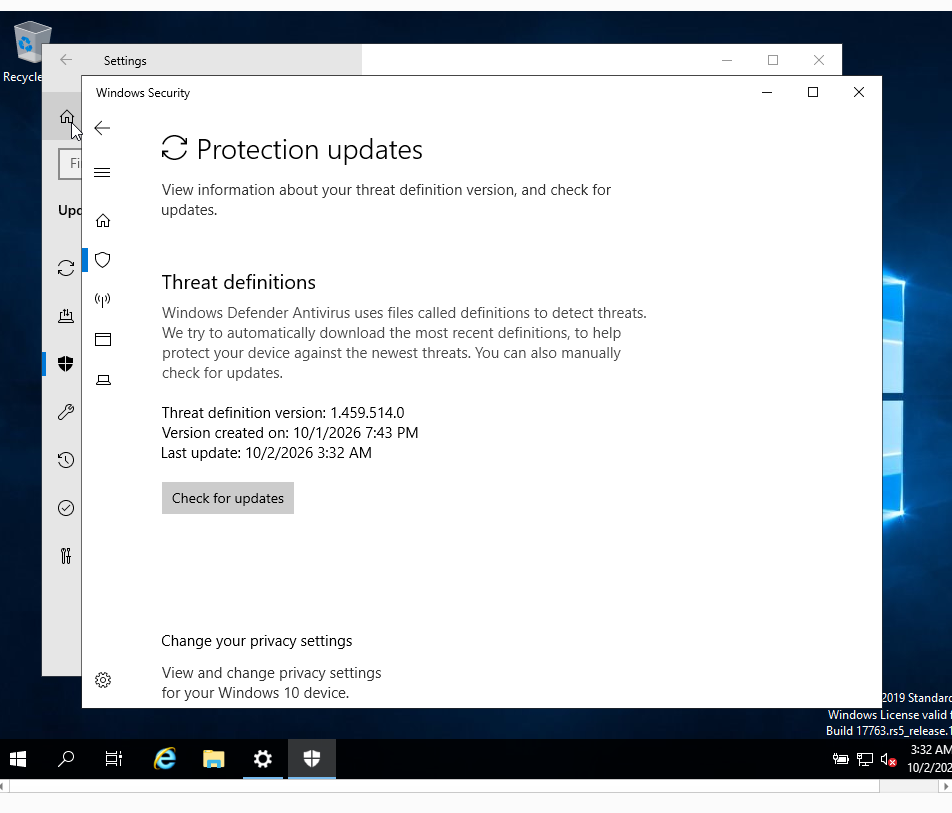Go to Home in the Settings window
The height and width of the screenshot is (813, 952).
[66, 117]
